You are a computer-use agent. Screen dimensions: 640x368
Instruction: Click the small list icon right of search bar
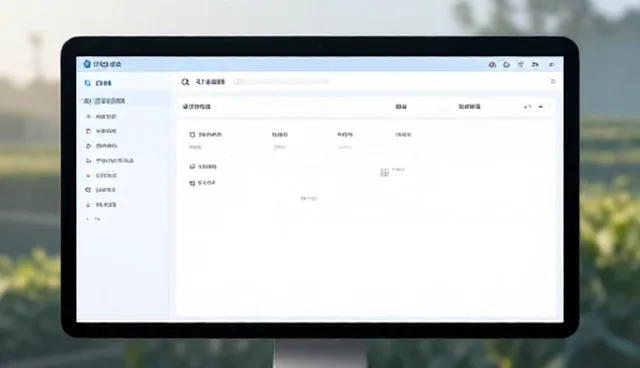(x=553, y=82)
